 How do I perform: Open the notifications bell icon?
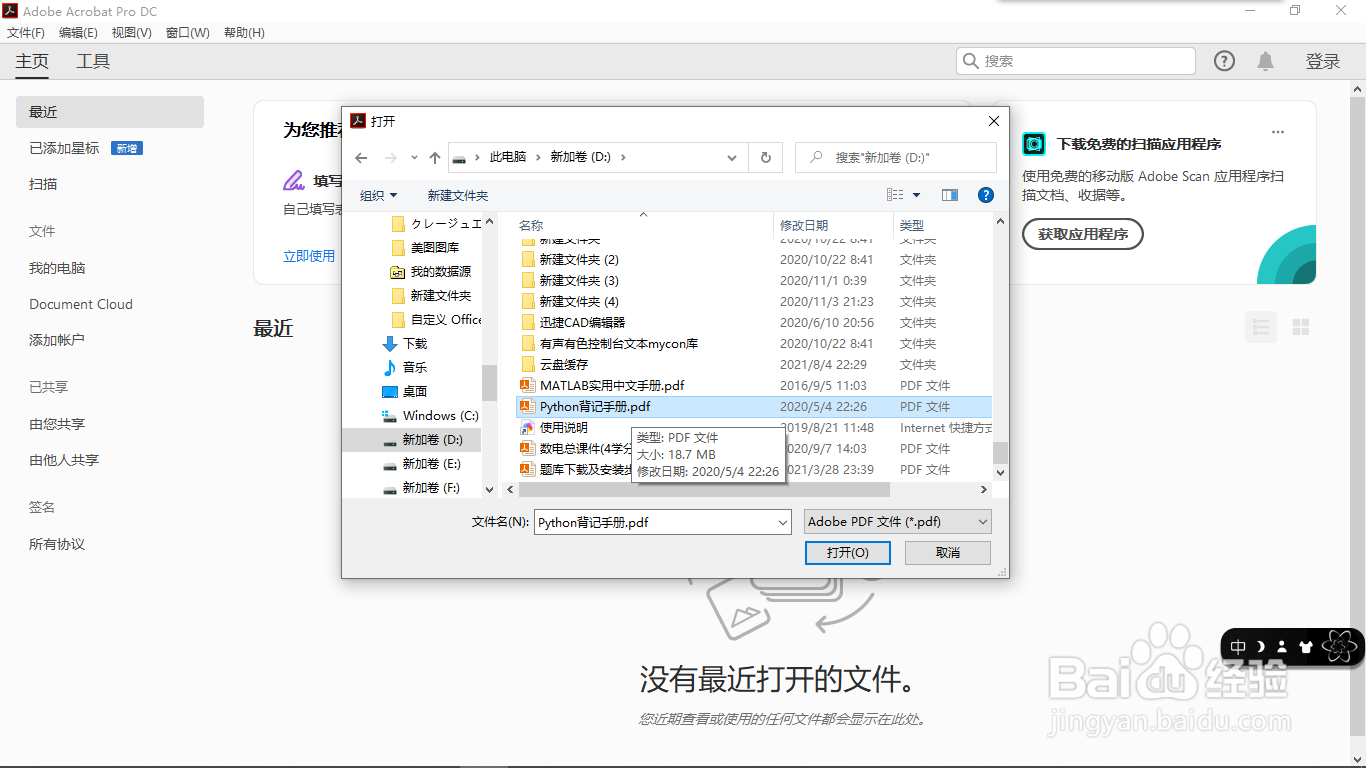(x=1265, y=60)
